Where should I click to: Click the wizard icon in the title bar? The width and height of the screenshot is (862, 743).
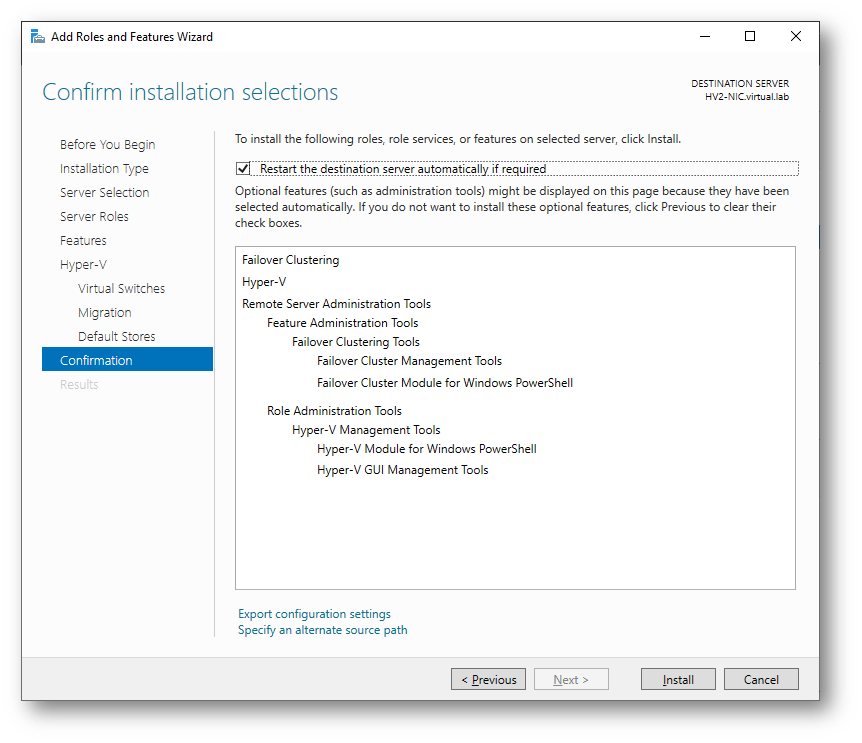point(37,37)
